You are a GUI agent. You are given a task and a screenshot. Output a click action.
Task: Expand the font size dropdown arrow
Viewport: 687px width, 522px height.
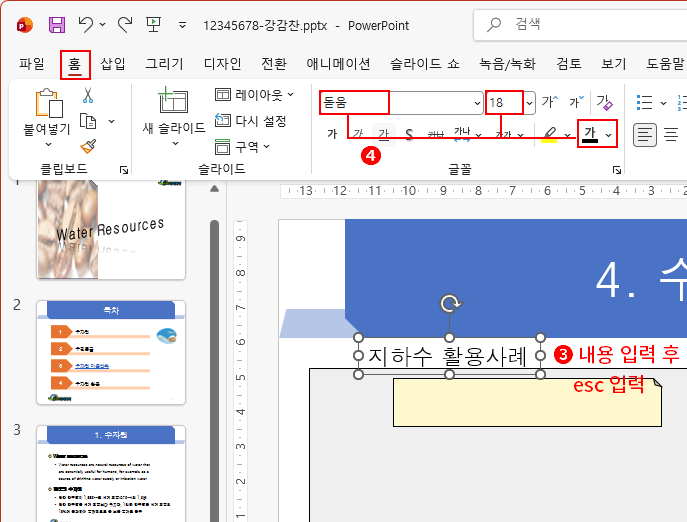[x=529, y=103]
